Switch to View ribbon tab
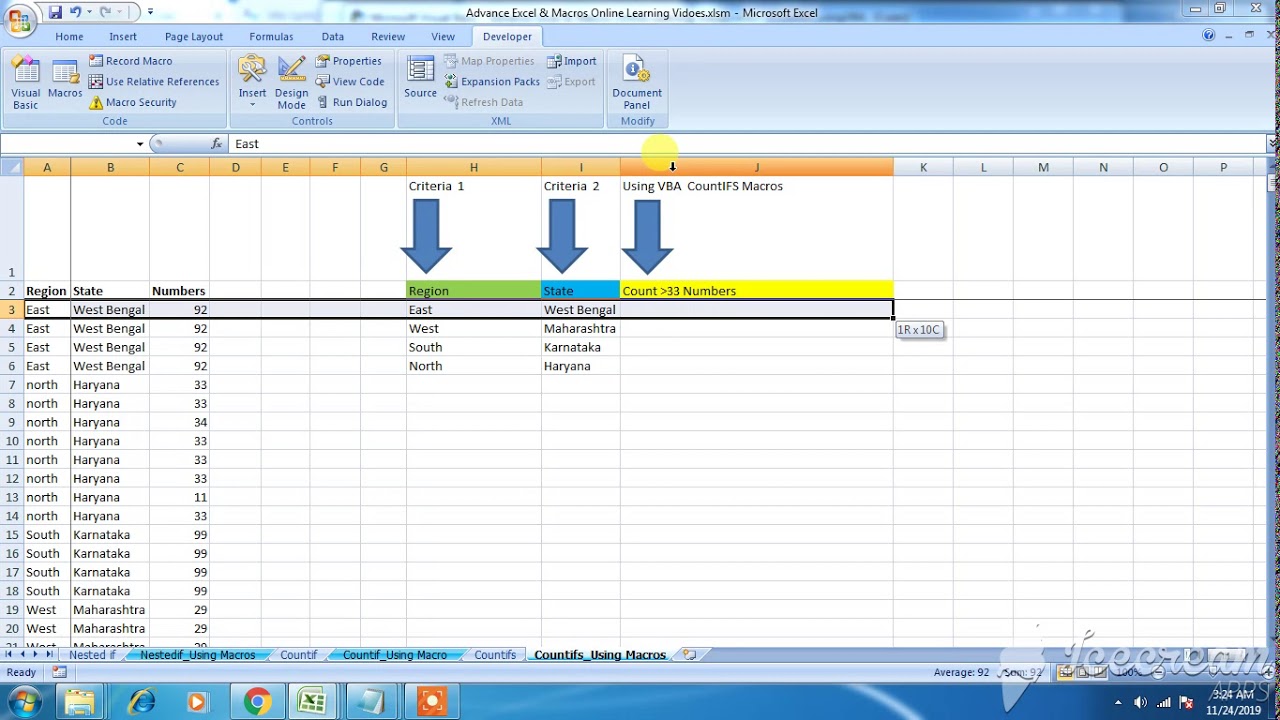The height and width of the screenshot is (720, 1280). [443, 37]
